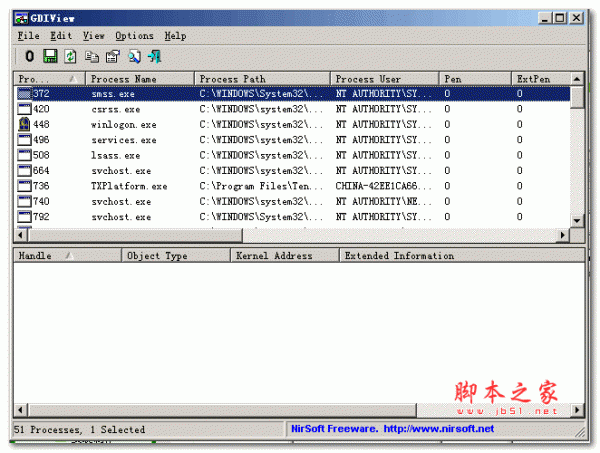600x453 pixels.
Task: Open the View menu
Action: (94, 36)
